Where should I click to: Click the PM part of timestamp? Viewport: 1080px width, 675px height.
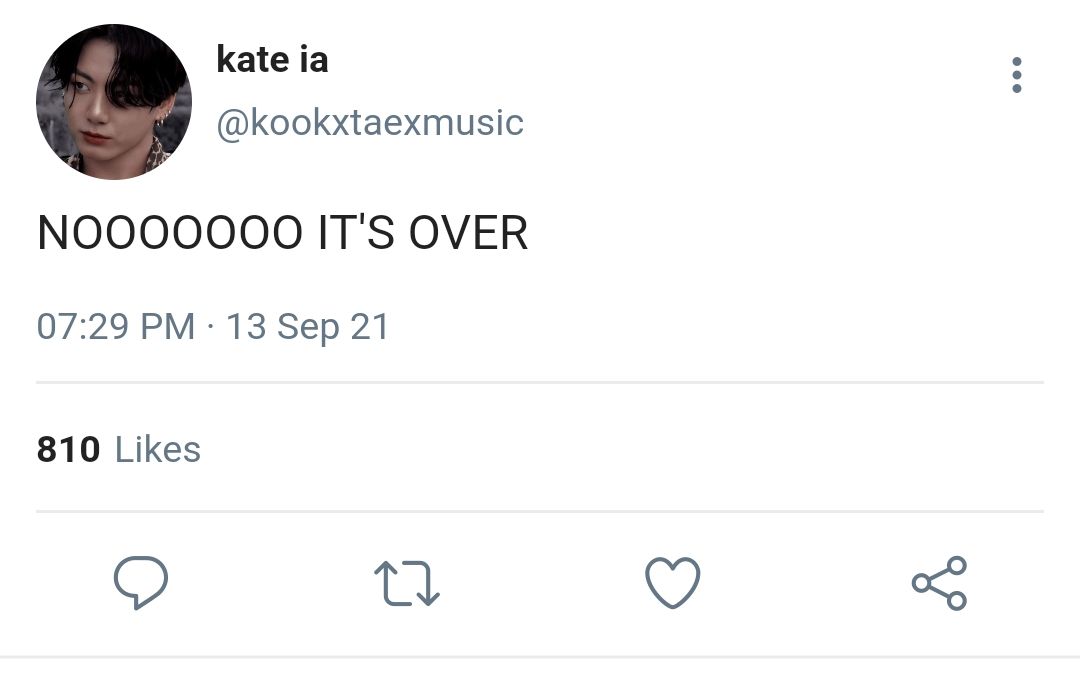coord(167,326)
